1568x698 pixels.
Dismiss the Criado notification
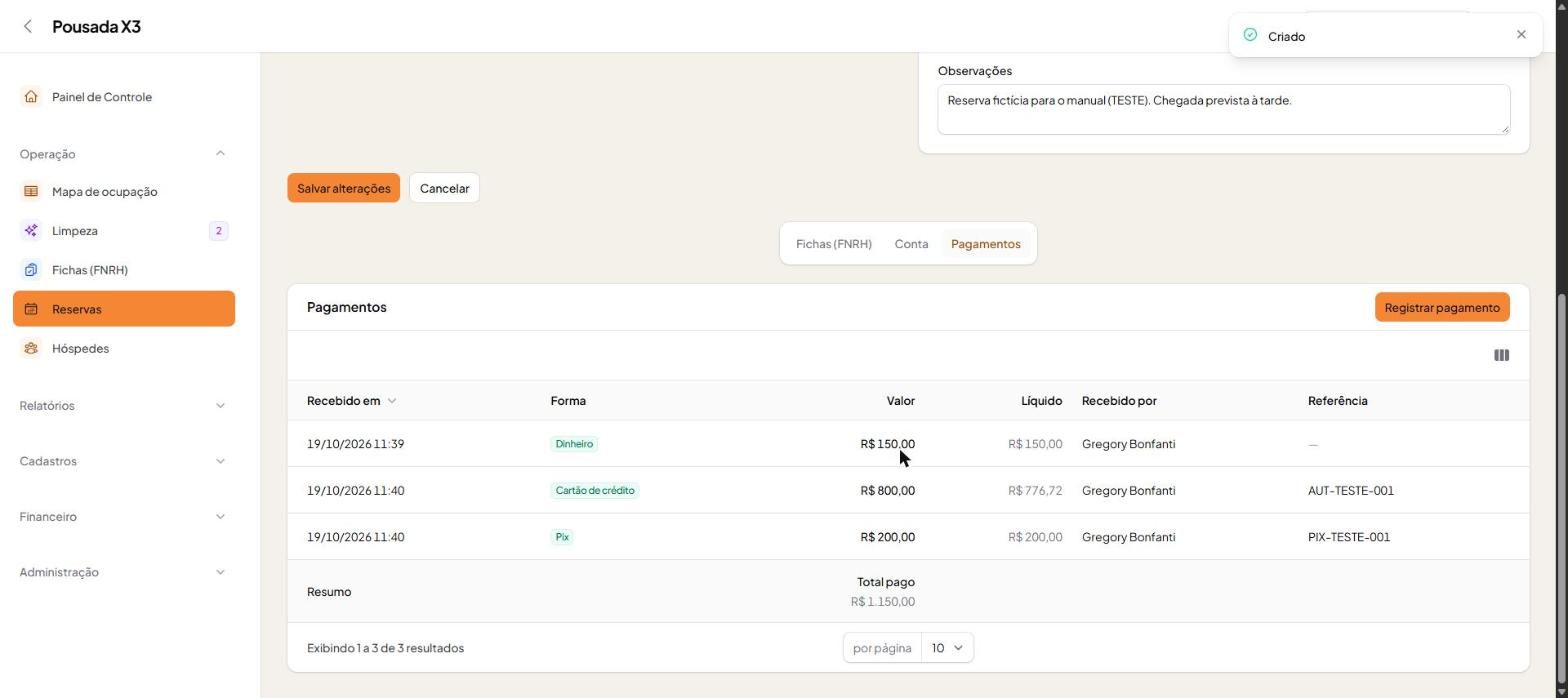pos(1521,35)
